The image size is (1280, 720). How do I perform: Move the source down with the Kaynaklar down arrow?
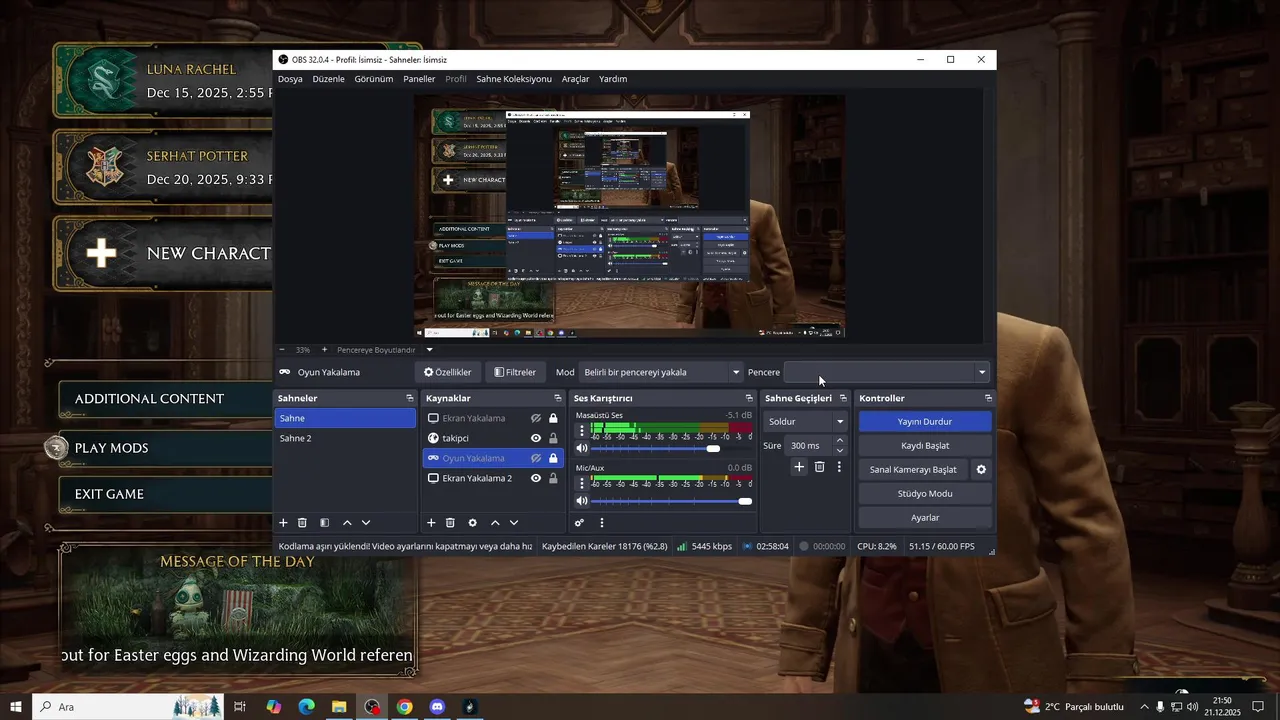514,523
